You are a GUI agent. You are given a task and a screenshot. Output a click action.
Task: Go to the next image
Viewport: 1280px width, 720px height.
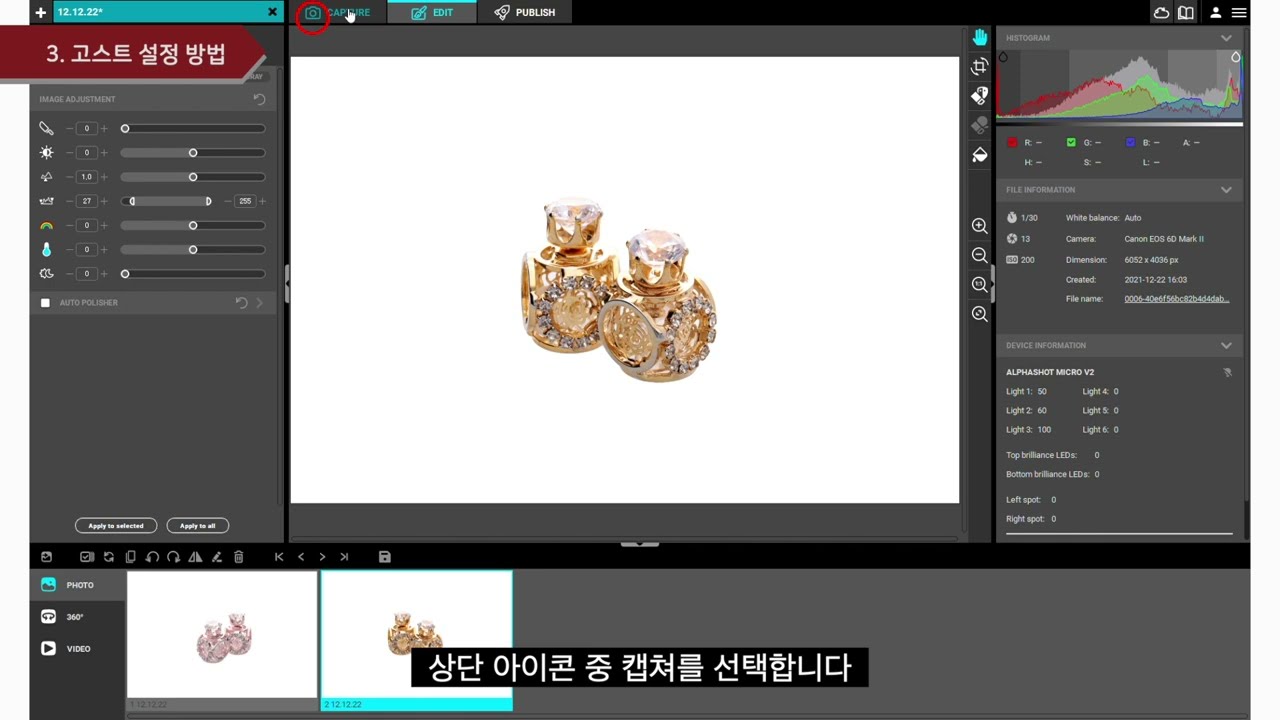point(322,557)
